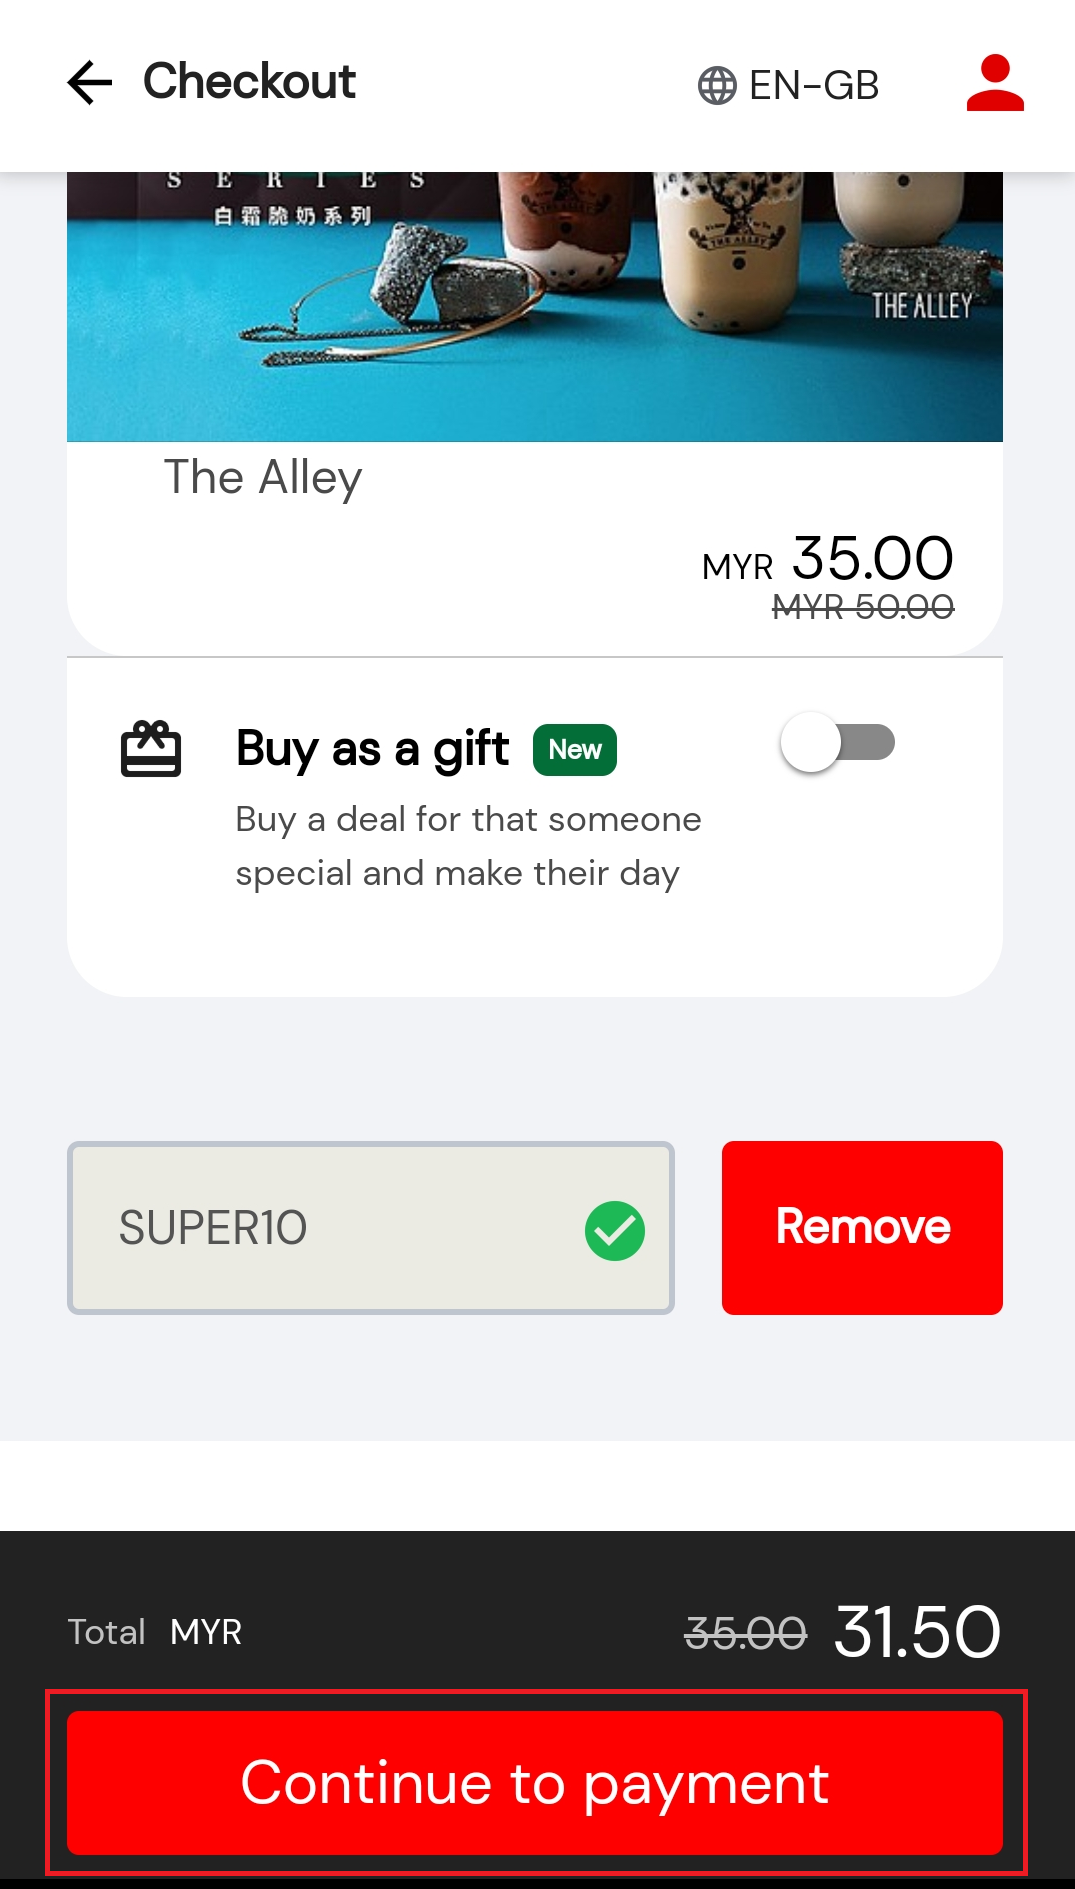
Task: Click the green promo checkmark icon
Action: [614, 1231]
